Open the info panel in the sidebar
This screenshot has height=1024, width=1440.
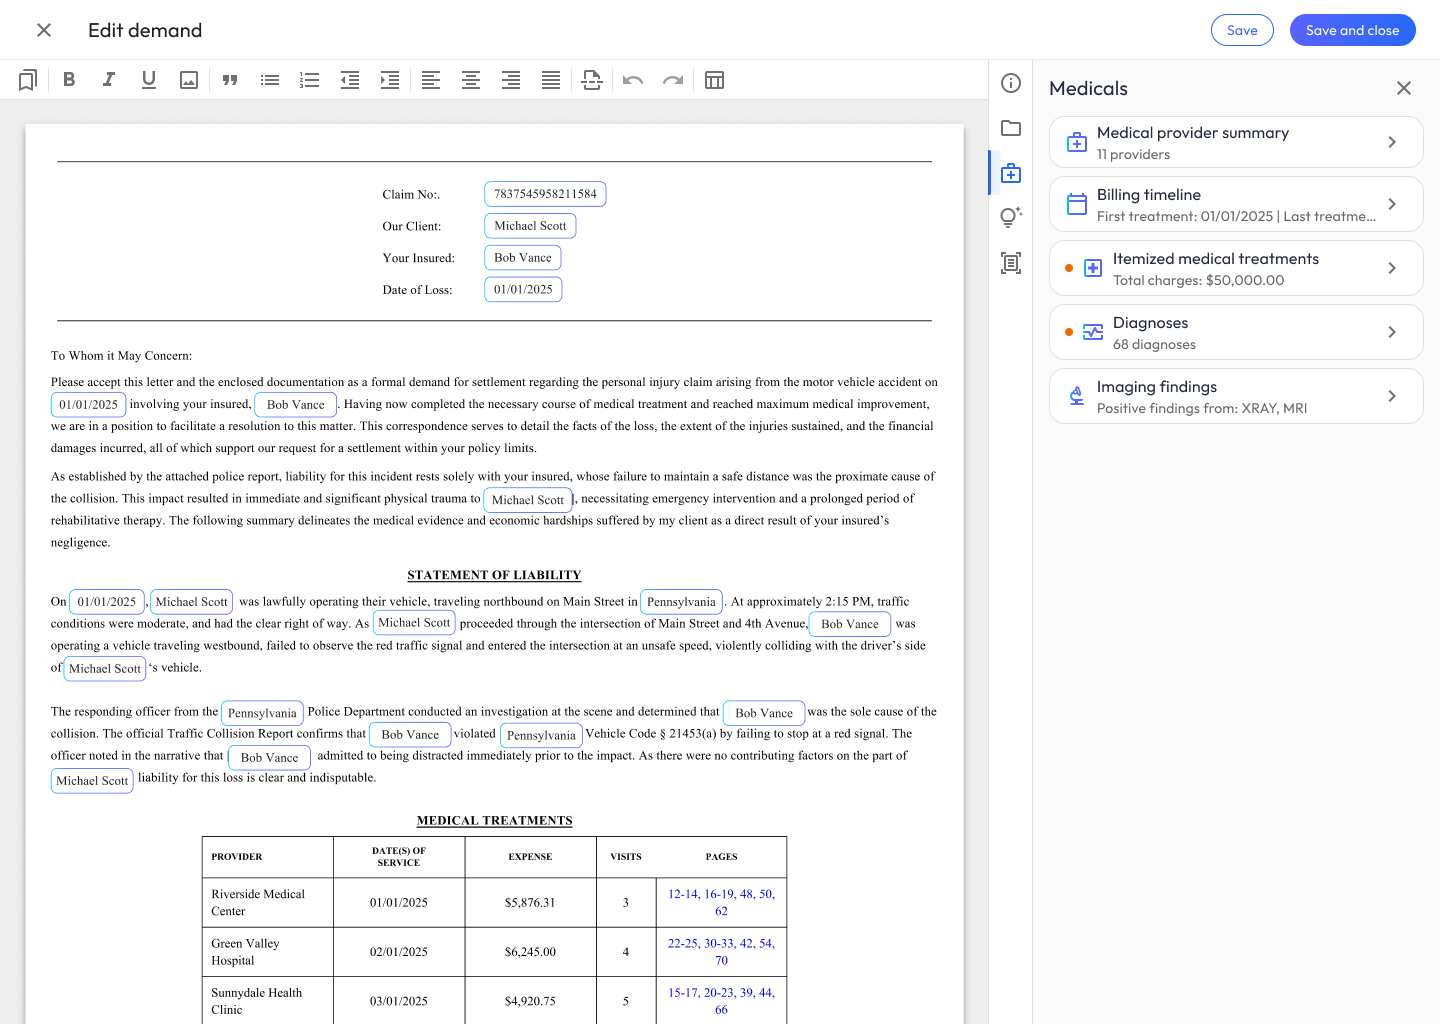click(x=1011, y=83)
